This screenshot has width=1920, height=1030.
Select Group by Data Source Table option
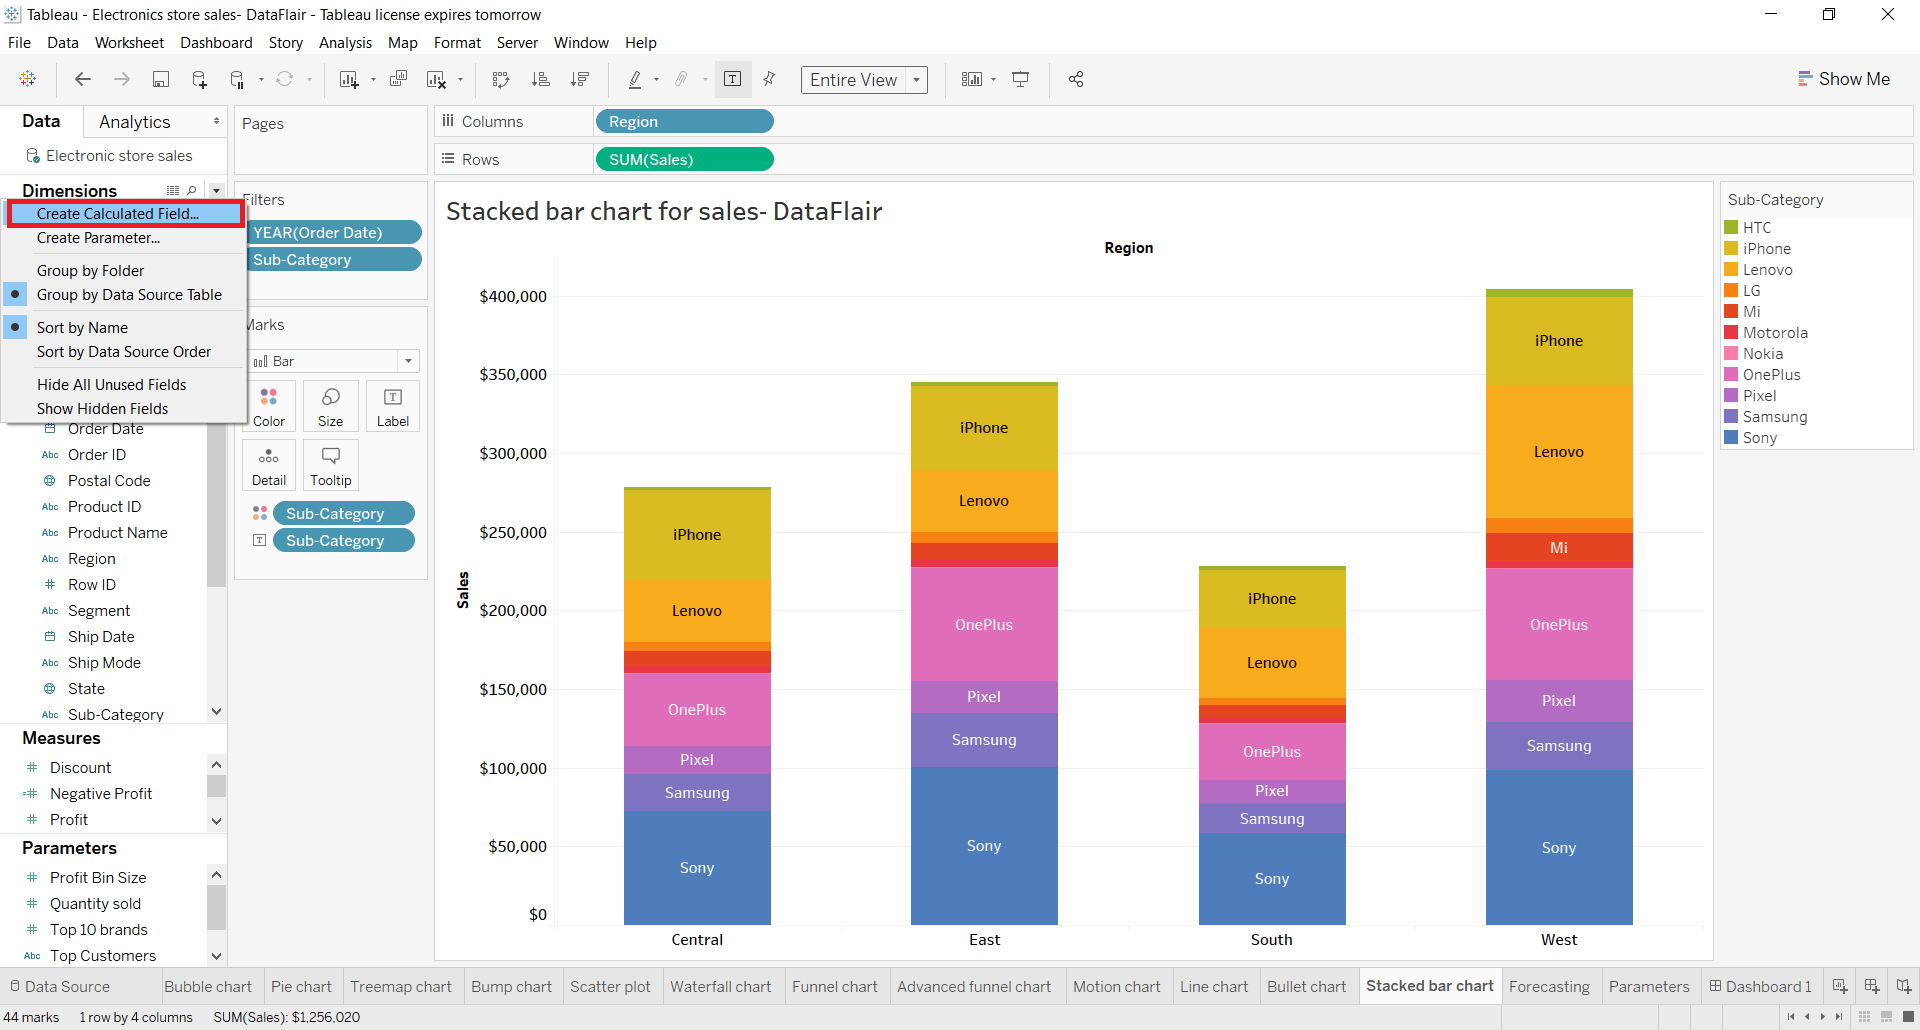point(130,294)
